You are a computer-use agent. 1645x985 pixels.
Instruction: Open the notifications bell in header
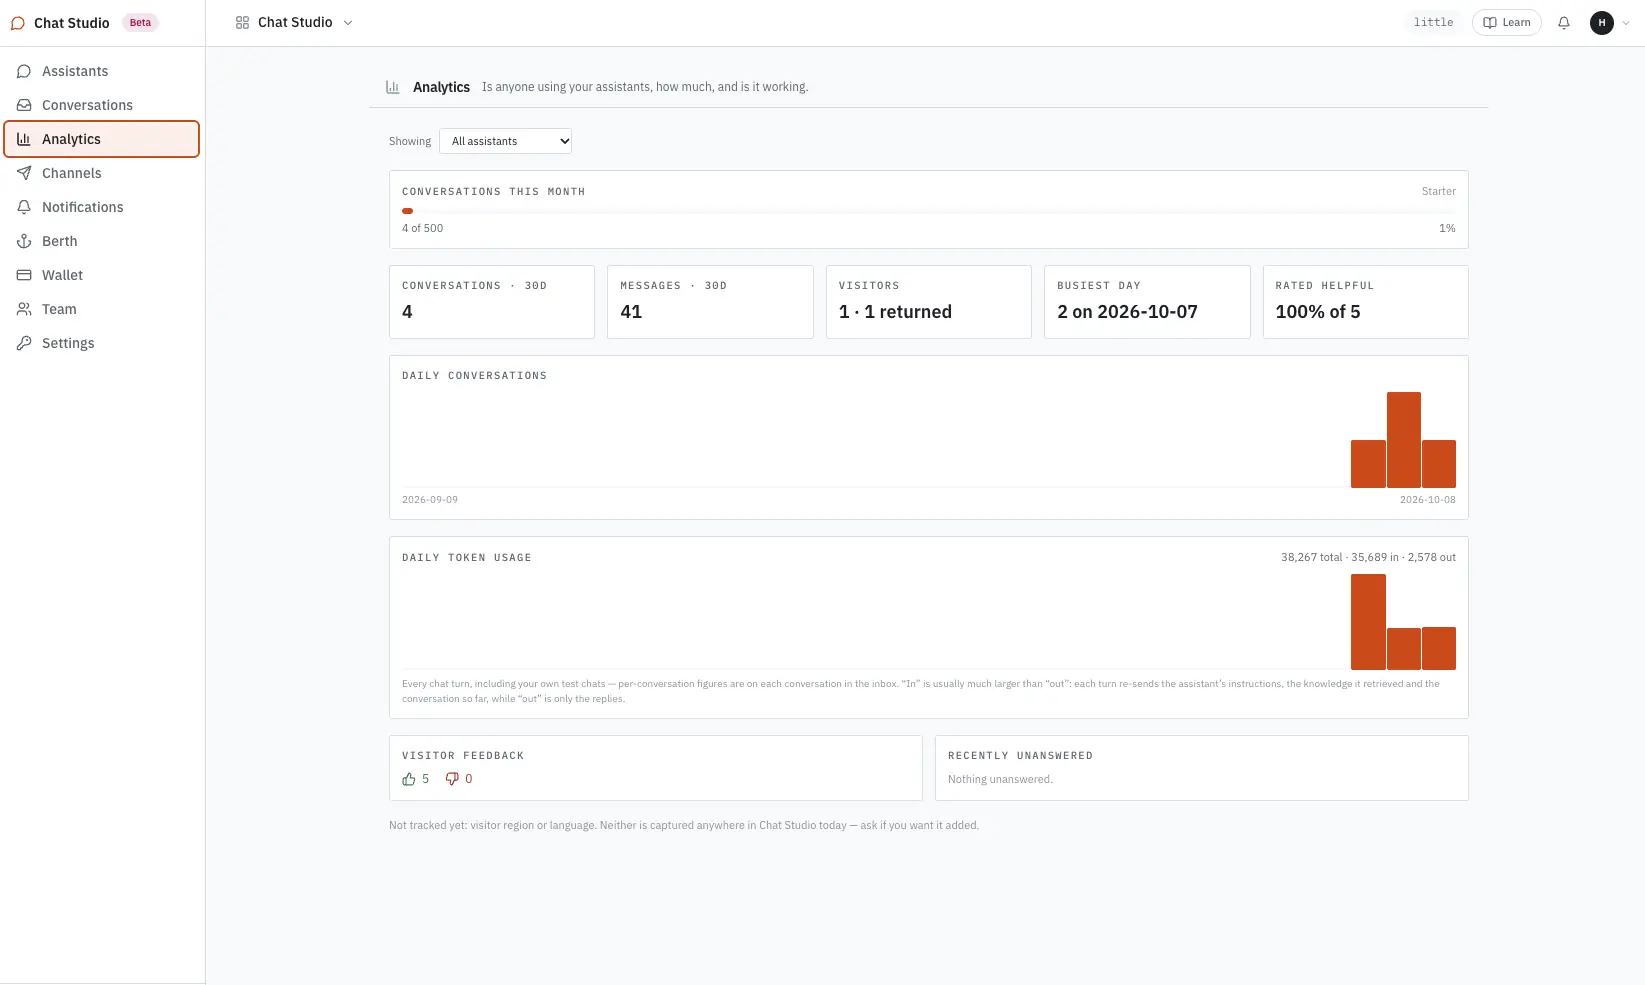pyautogui.click(x=1564, y=23)
